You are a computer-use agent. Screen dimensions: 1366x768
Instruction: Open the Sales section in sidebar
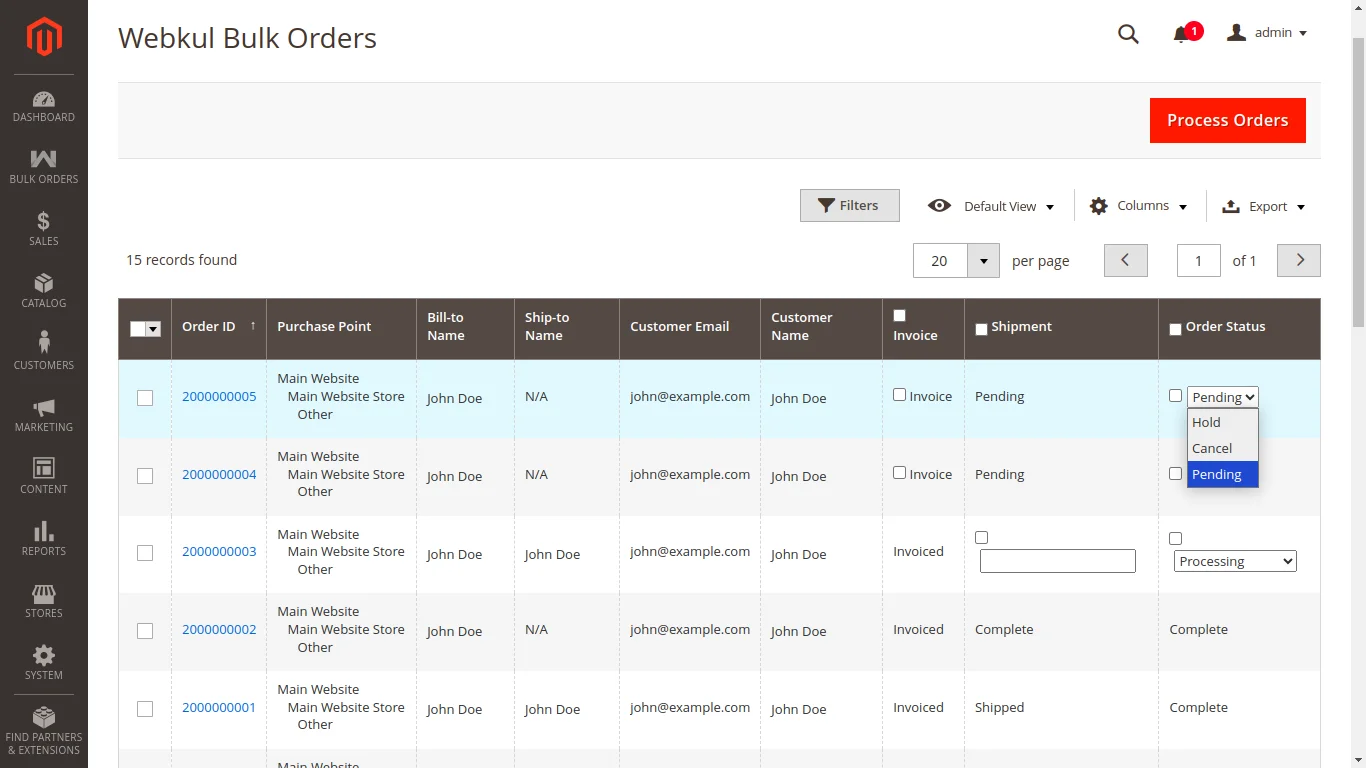point(43,228)
